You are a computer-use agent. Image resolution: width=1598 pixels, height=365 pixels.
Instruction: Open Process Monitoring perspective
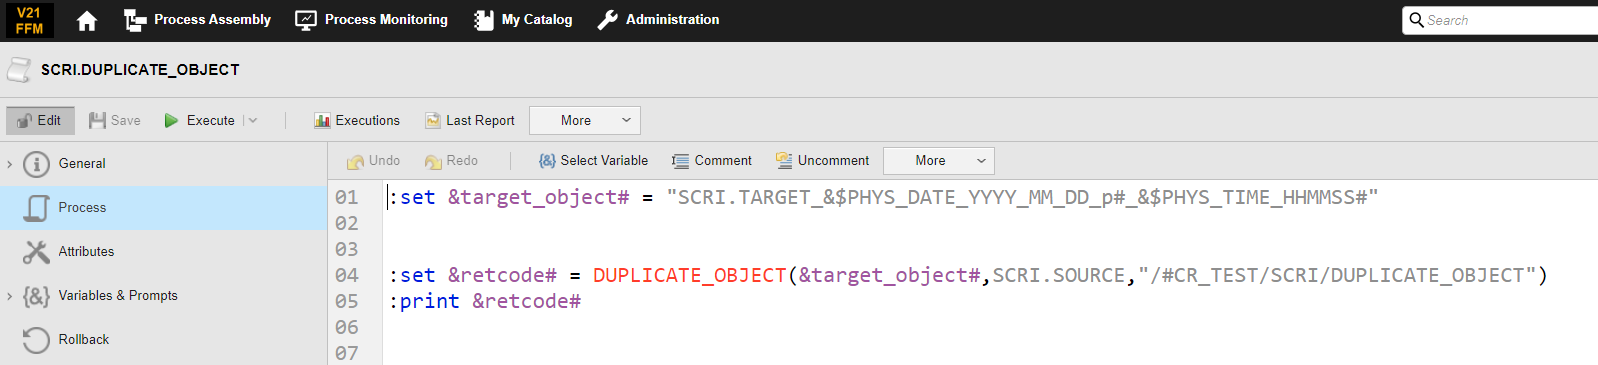(372, 20)
